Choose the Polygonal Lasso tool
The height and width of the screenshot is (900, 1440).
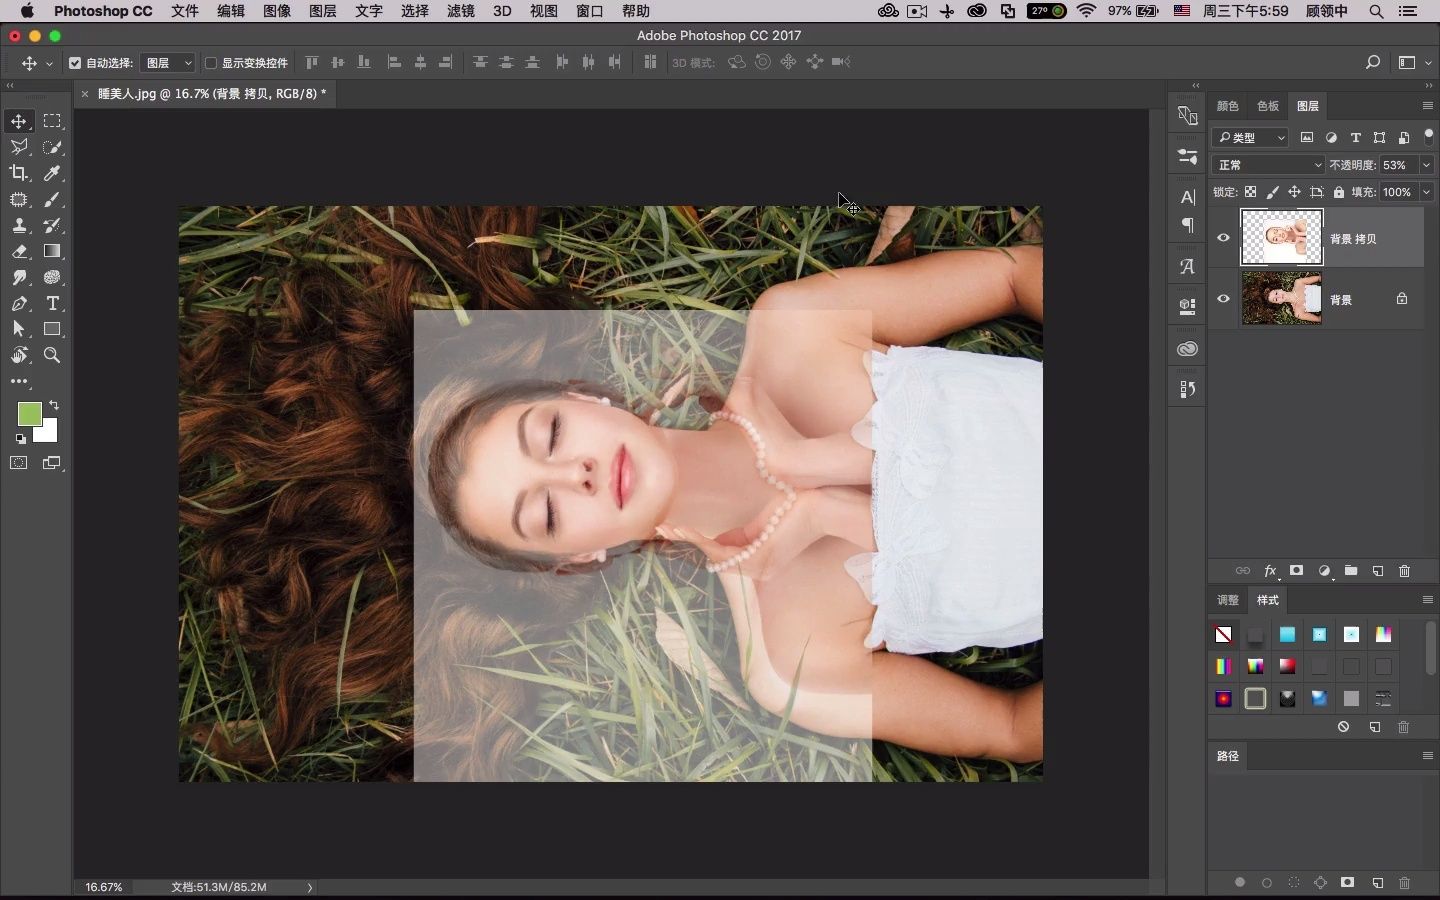(x=19, y=147)
